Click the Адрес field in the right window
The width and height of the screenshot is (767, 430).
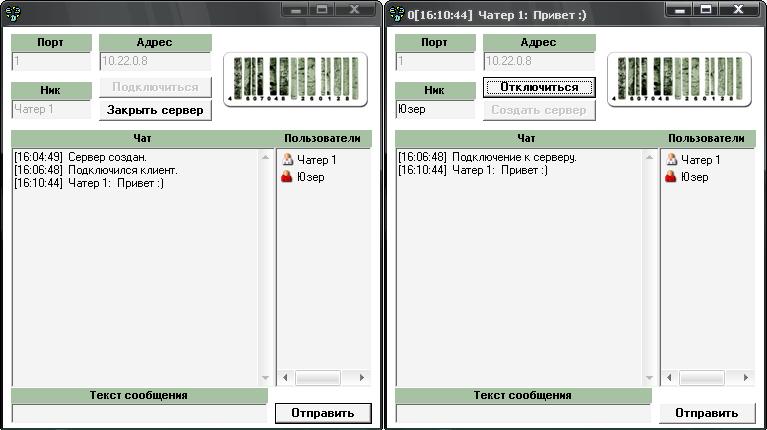click(x=539, y=61)
